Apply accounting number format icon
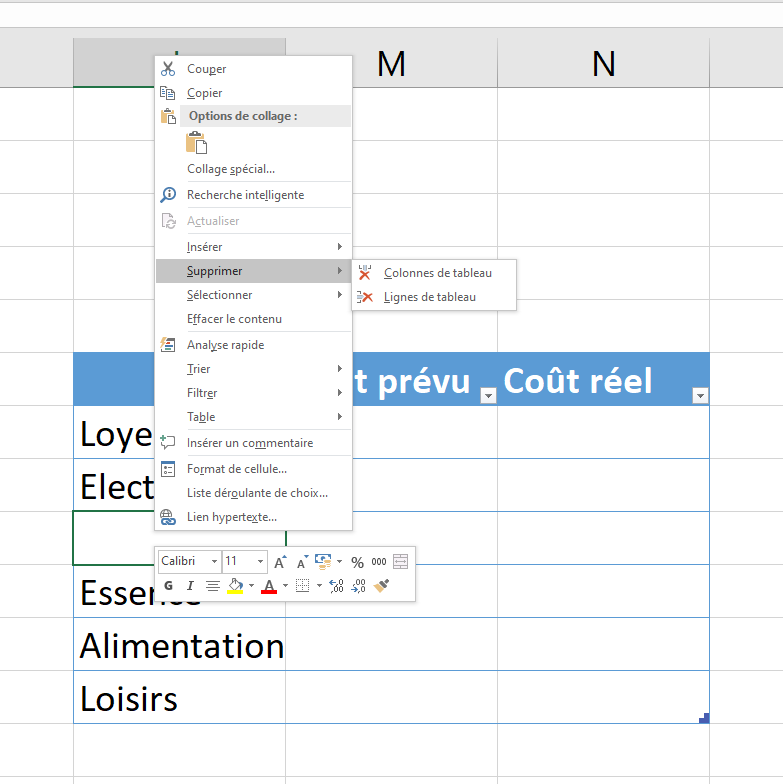The image size is (783, 784). point(324,561)
